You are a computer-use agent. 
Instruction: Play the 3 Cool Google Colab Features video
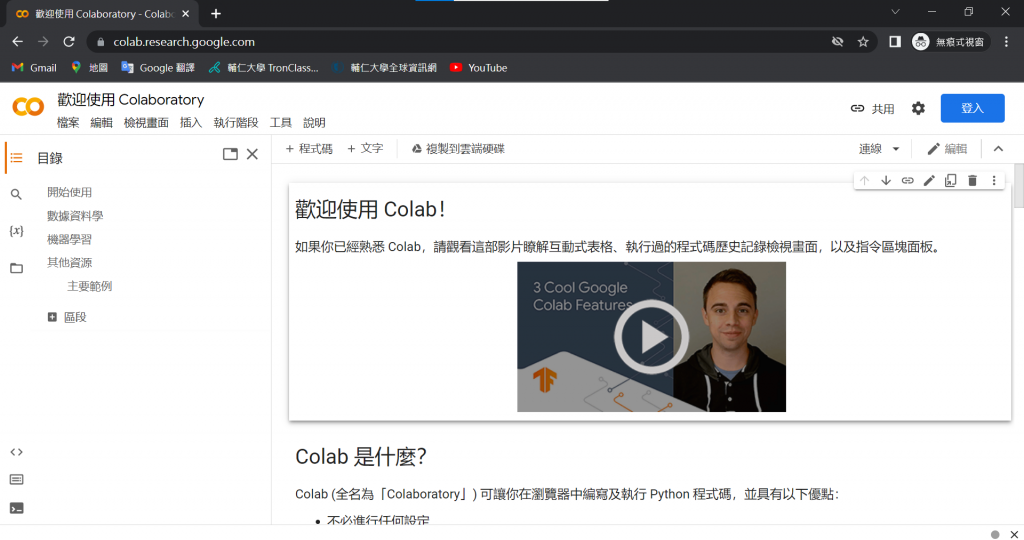[651, 337]
